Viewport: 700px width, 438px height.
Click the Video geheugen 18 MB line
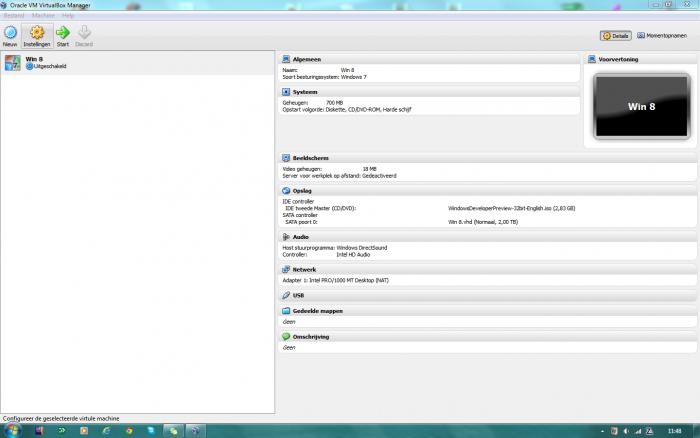tap(329, 169)
